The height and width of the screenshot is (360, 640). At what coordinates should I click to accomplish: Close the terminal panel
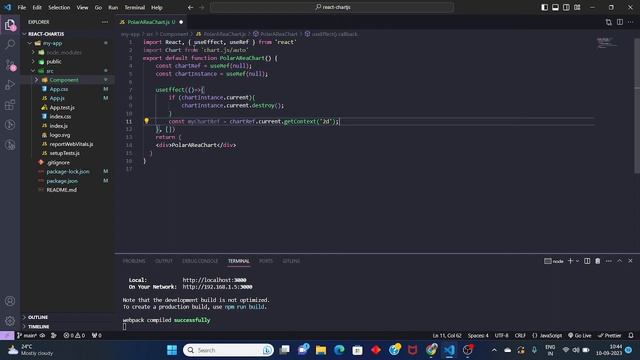pyautogui.click(x=630, y=261)
